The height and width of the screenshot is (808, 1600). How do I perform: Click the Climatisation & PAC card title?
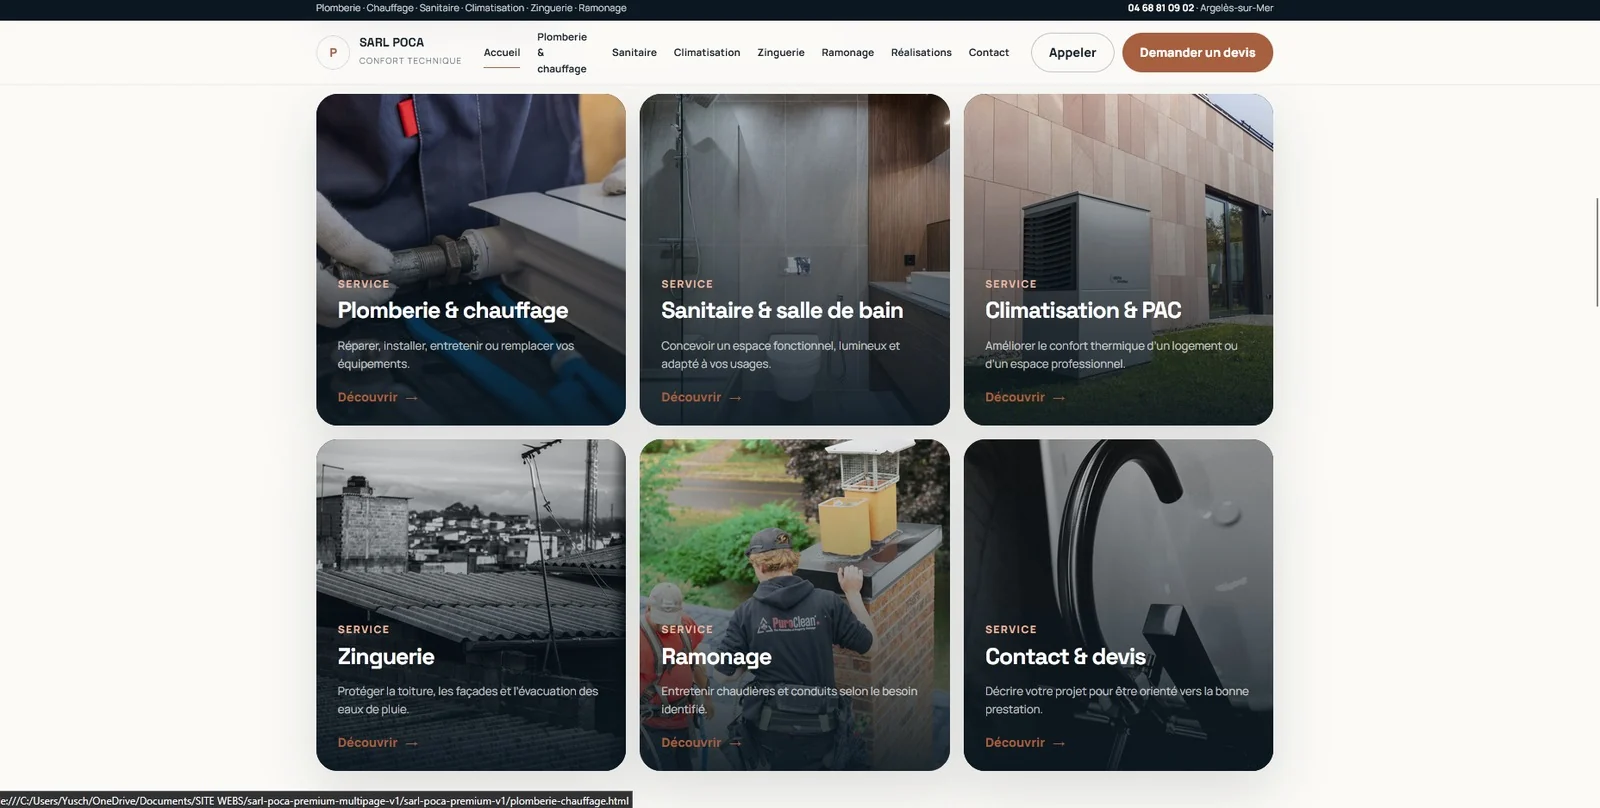coord(1083,311)
